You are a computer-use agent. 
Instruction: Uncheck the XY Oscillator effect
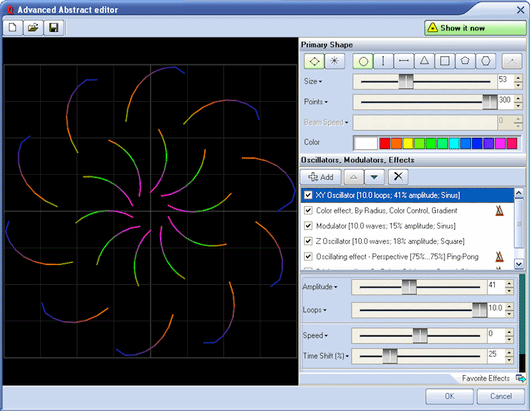pos(308,195)
